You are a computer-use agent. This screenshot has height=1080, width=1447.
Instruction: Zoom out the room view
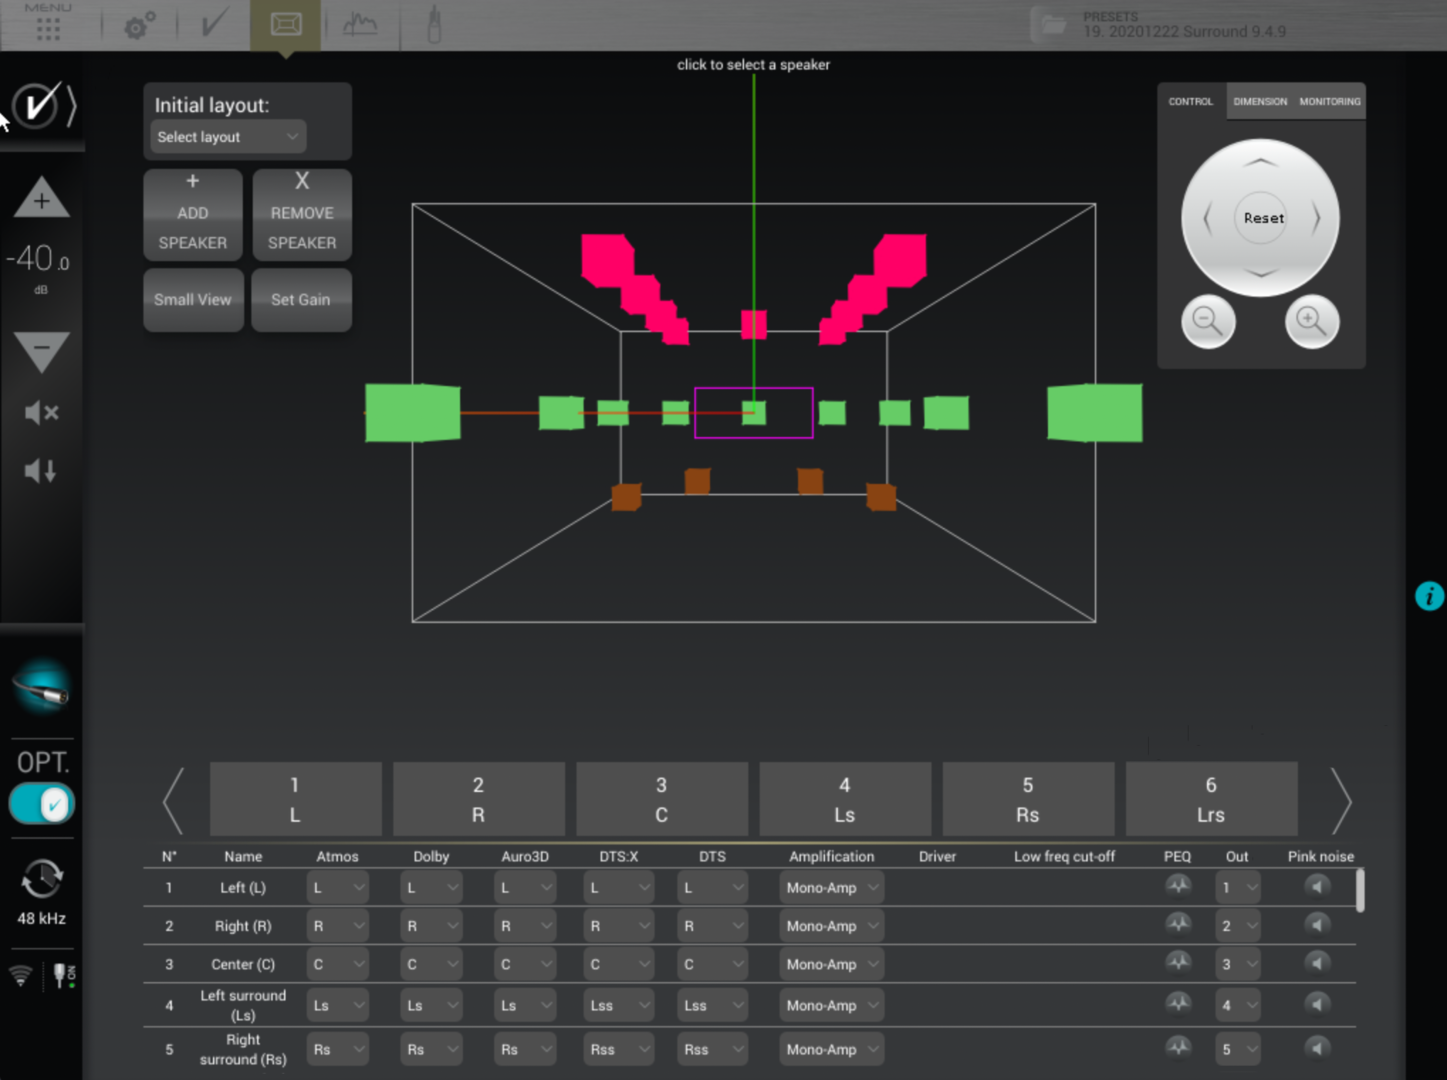click(1208, 322)
